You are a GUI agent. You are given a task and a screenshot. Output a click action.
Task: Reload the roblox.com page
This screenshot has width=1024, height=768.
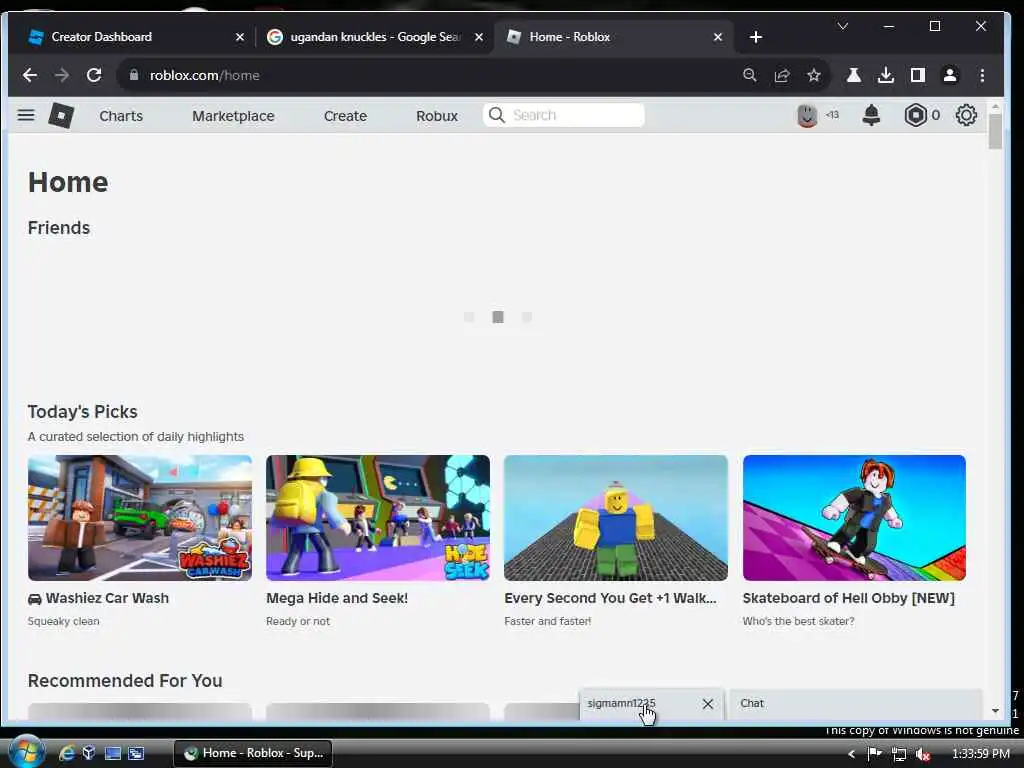coord(94,75)
